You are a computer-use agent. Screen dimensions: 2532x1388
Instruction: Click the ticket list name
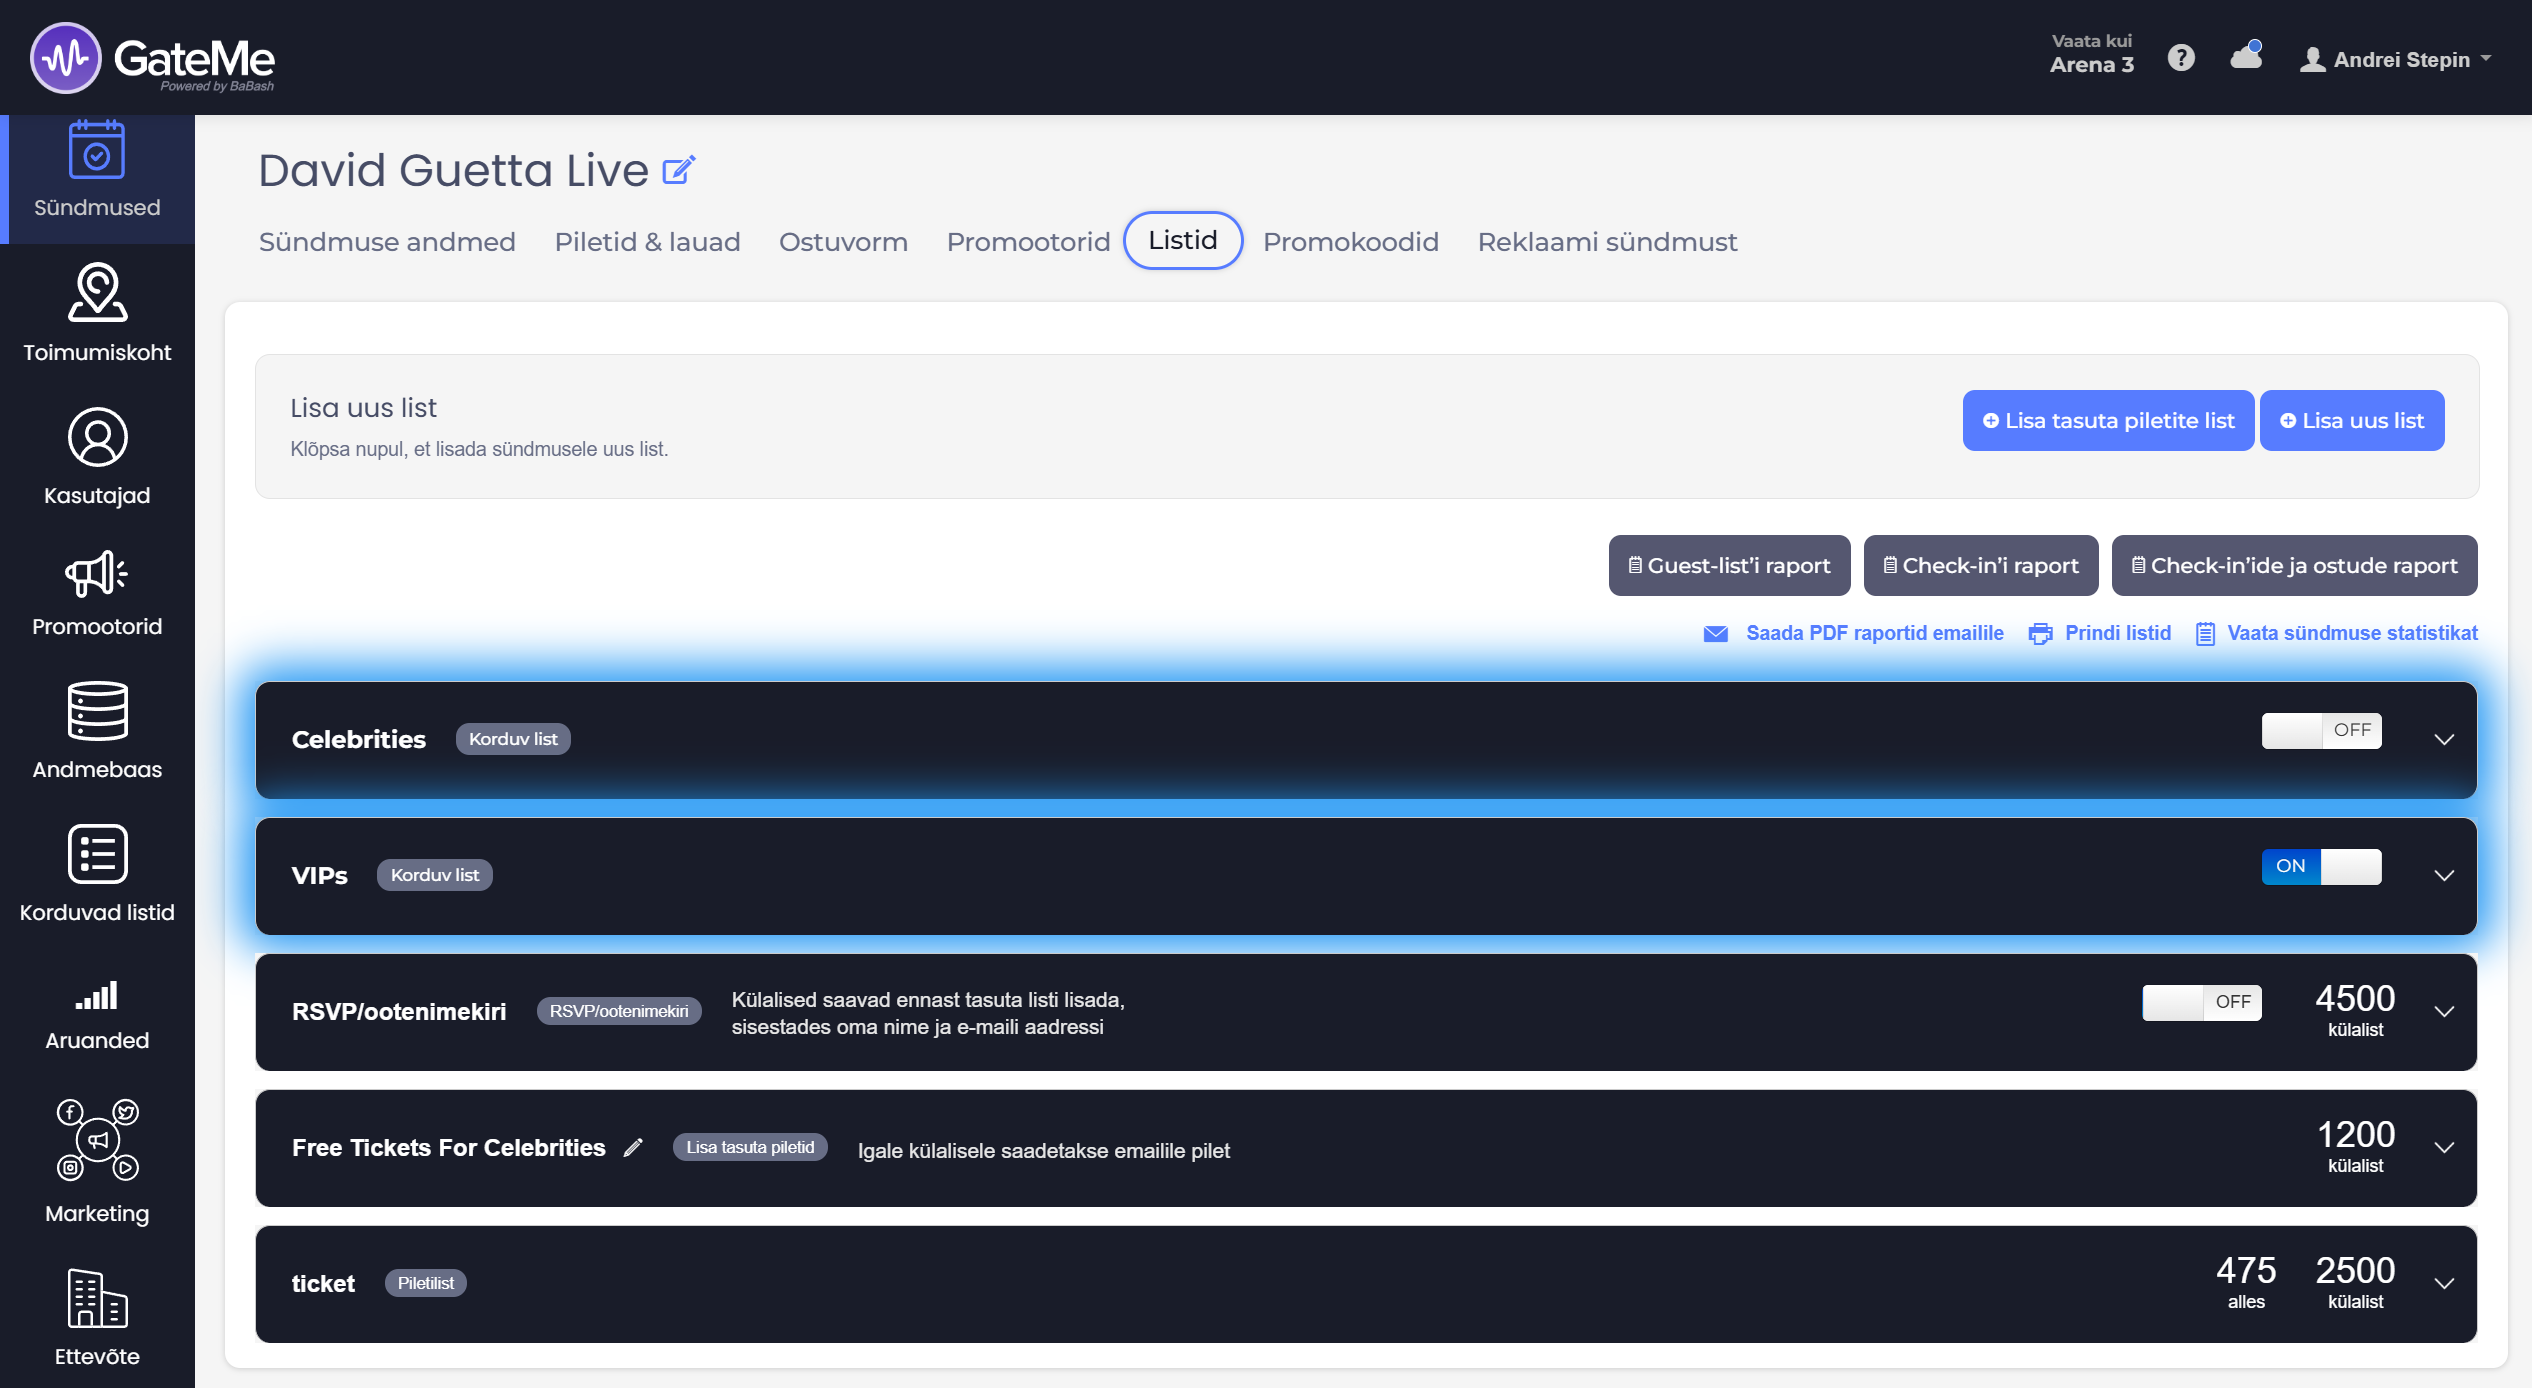tap(323, 1284)
